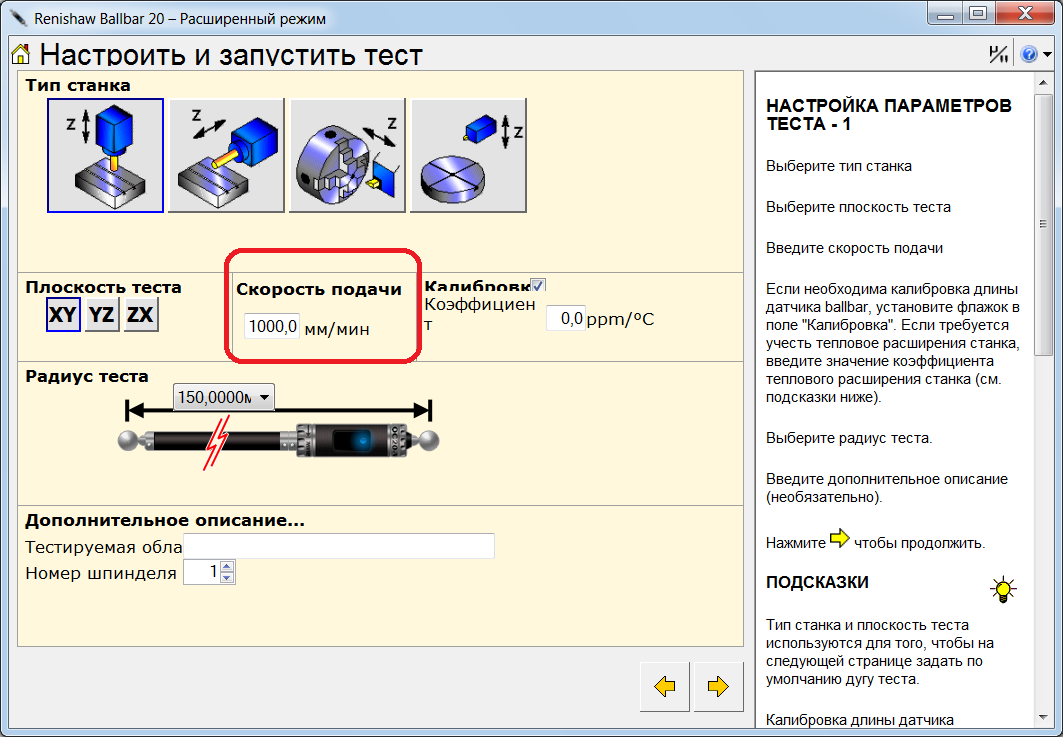The height and width of the screenshot is (737, 1063).
Task: Click the help panel scroll-up arrow
Action: (1043, 83)
